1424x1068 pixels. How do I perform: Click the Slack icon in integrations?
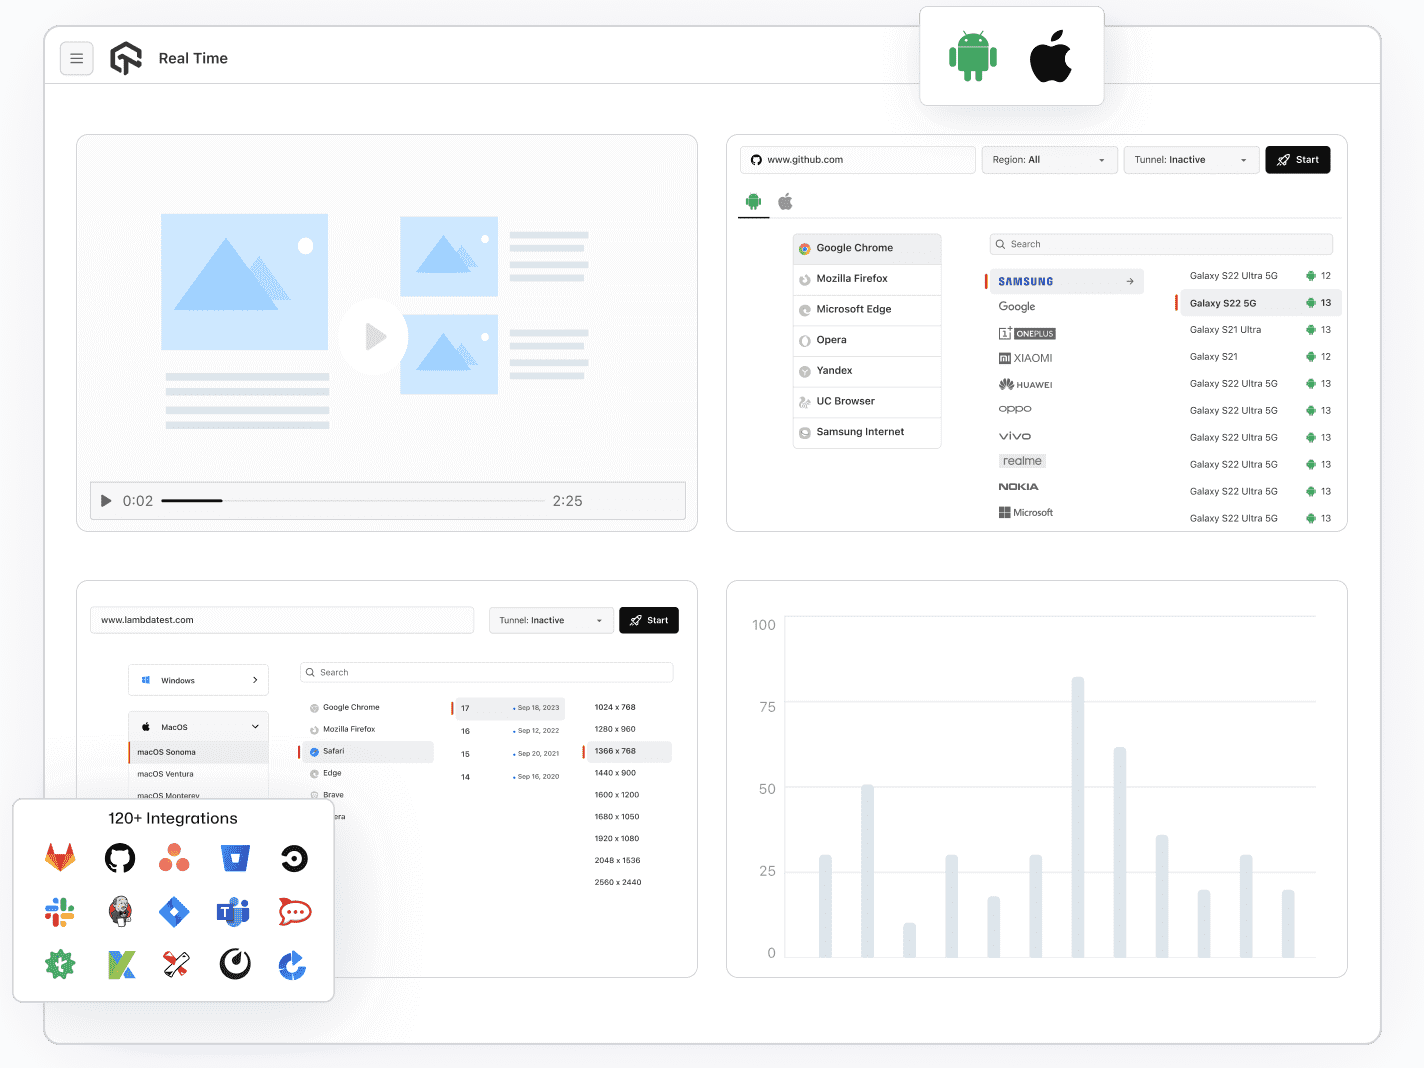coord(60,911)
